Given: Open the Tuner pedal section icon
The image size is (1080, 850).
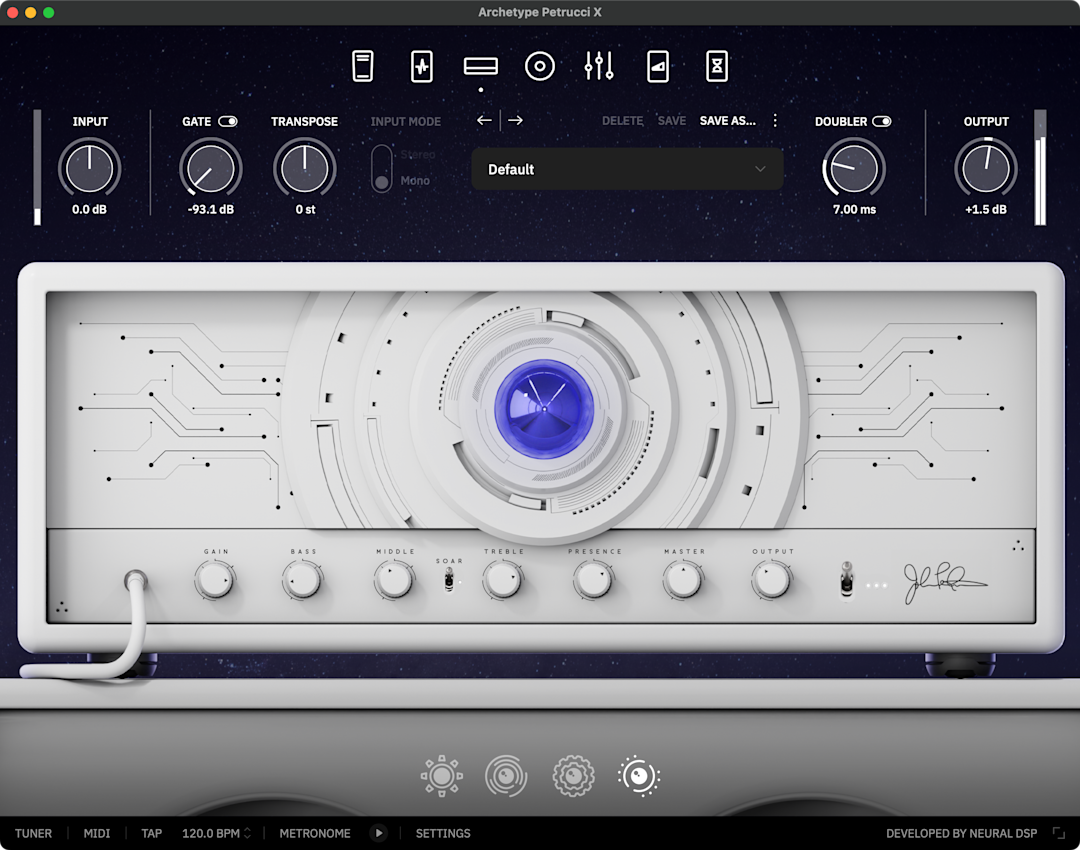Looking at the screenshot, I should [x=362, y=66].
